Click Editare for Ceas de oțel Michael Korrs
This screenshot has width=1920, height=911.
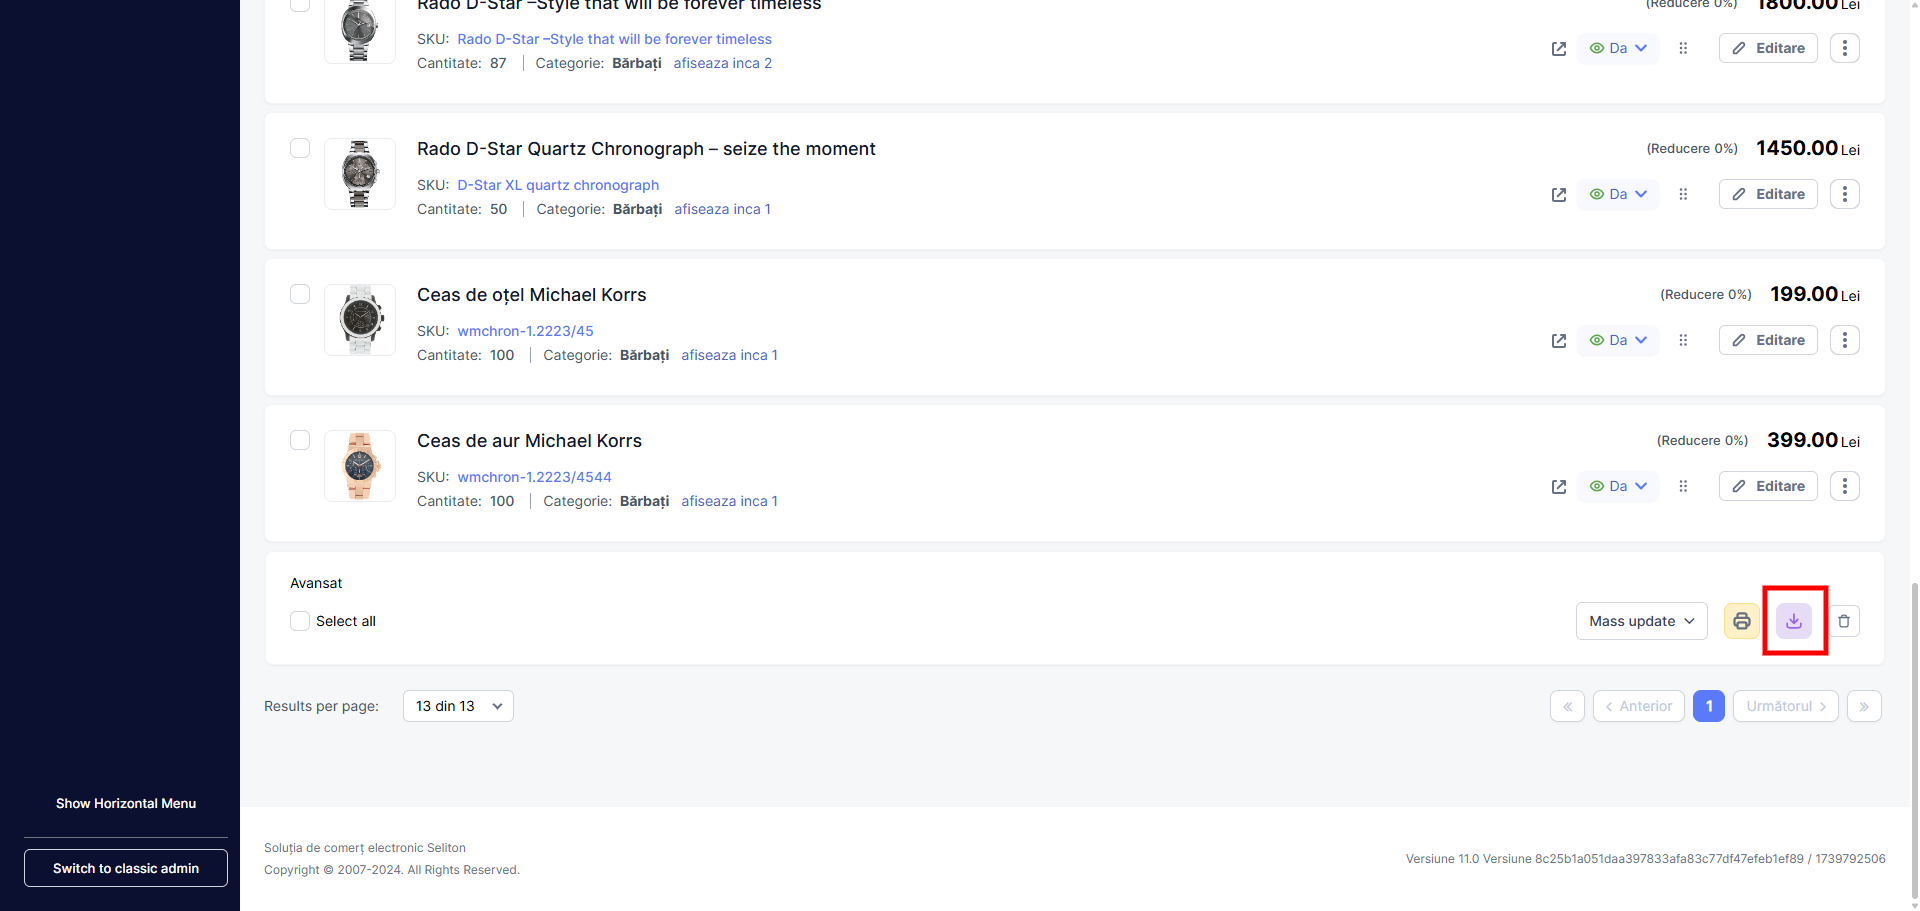(x=1768, y=340)
